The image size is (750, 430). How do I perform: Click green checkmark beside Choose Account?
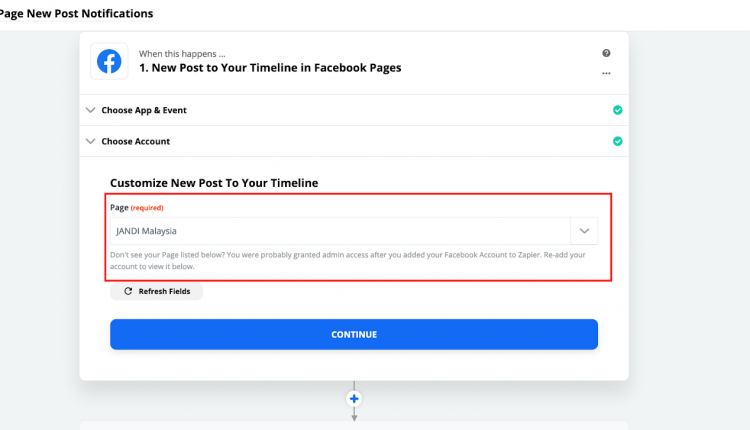point(618,141)
